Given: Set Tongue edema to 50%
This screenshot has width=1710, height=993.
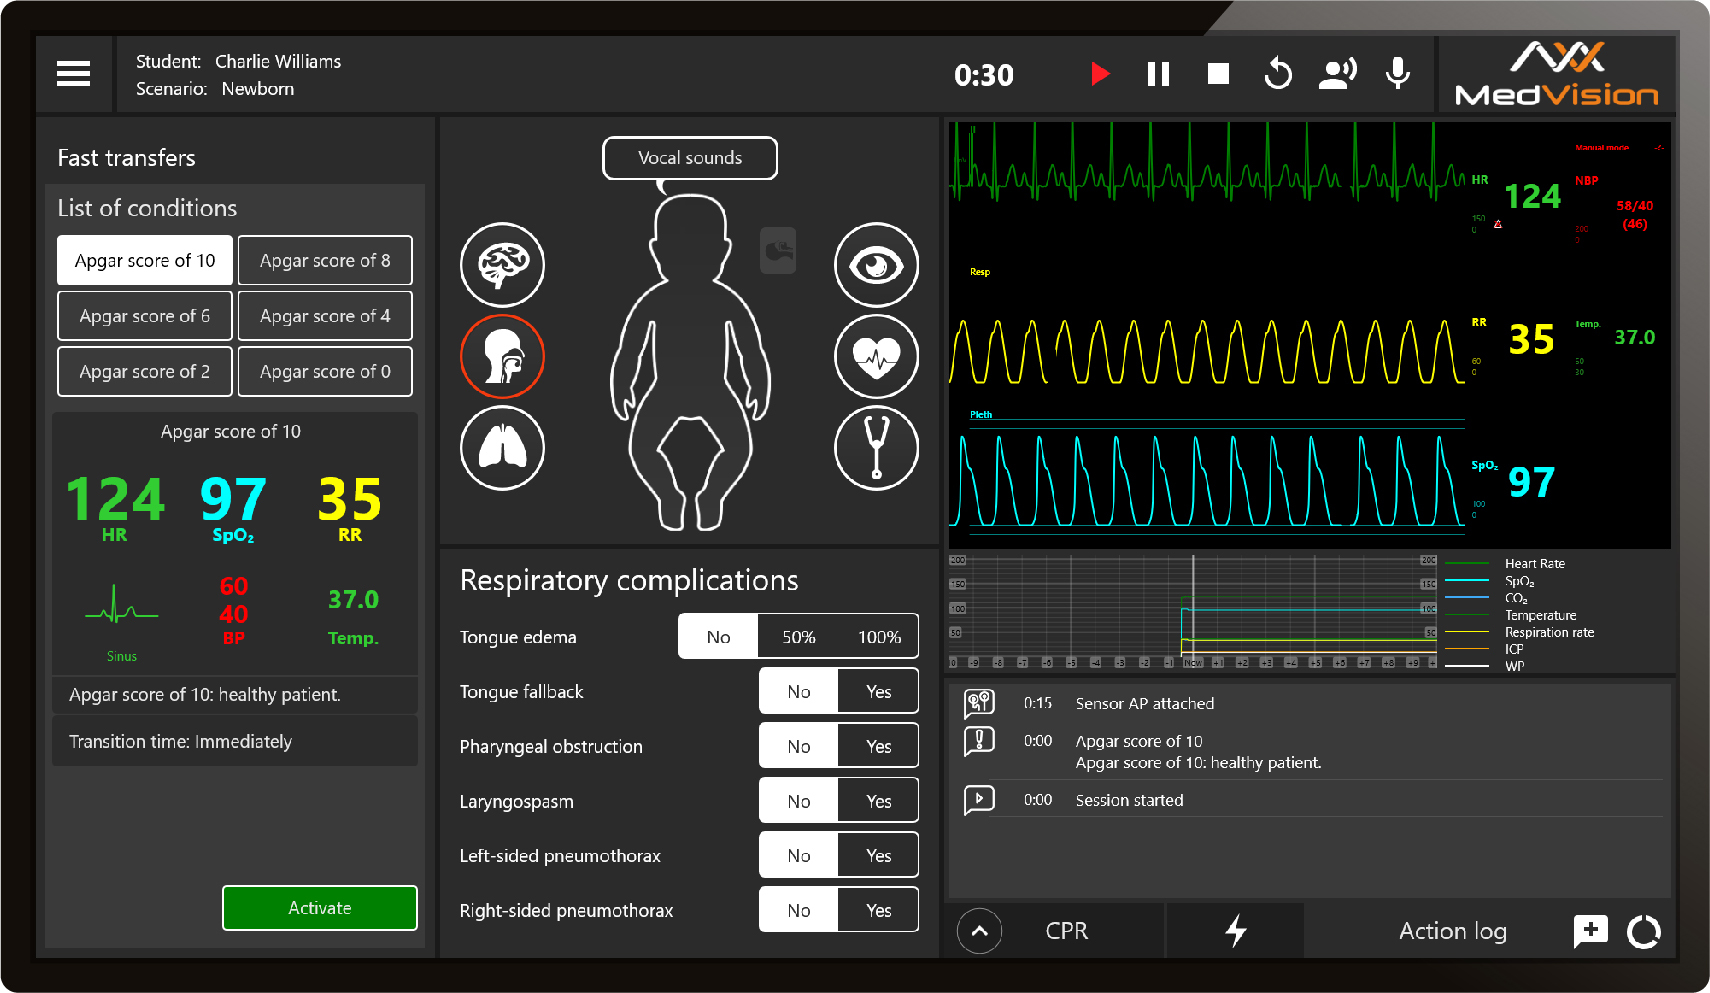Looking at the screenshot, I should tap(798, 637).
